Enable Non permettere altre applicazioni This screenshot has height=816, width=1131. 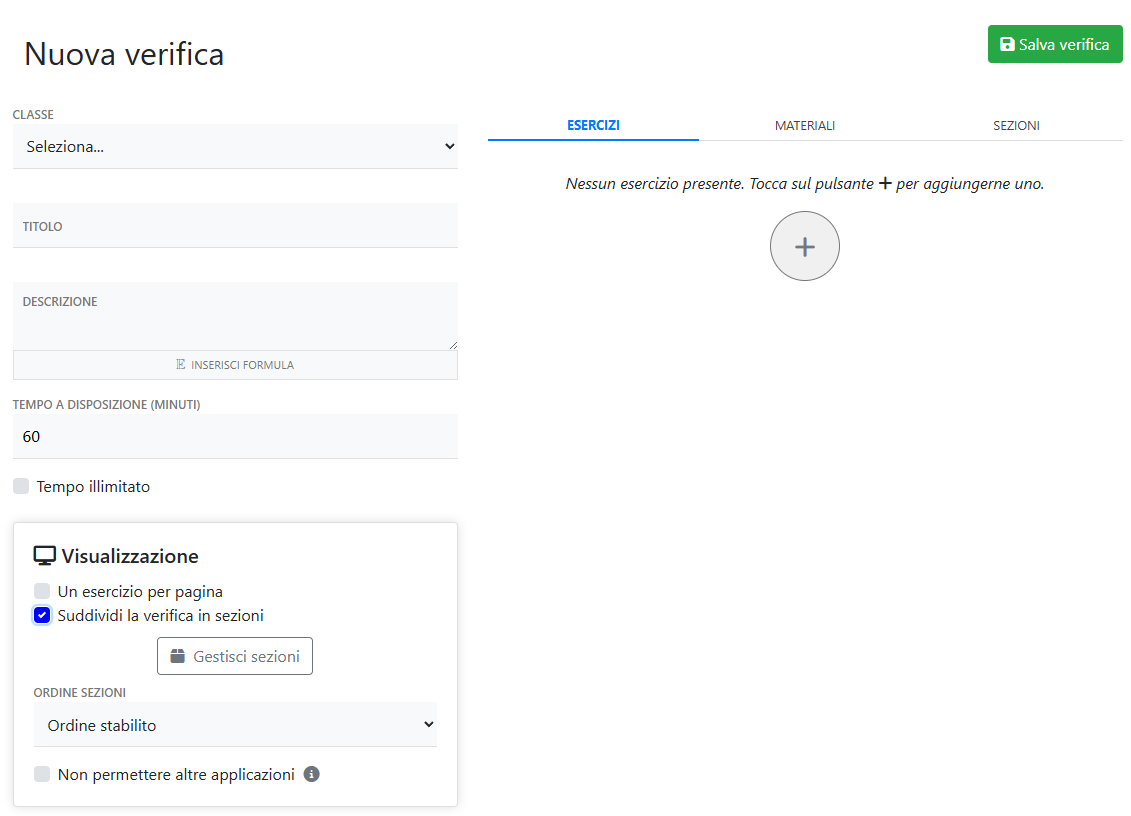tap(42, 774)
